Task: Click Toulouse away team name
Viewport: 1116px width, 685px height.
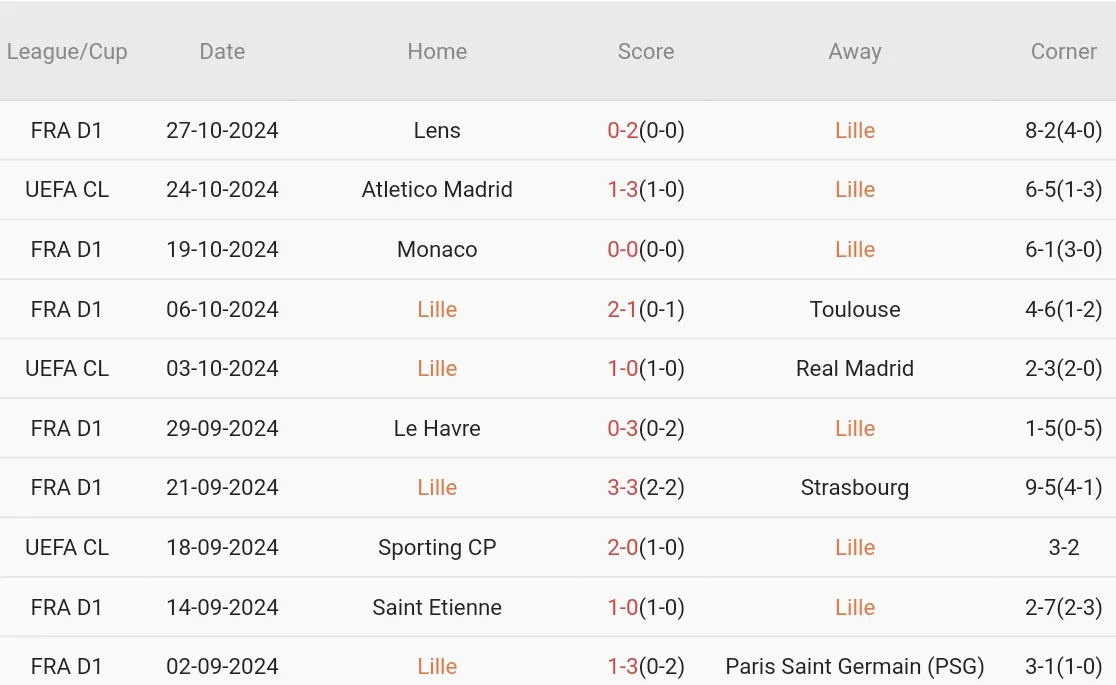Action: tap(854, 309)
